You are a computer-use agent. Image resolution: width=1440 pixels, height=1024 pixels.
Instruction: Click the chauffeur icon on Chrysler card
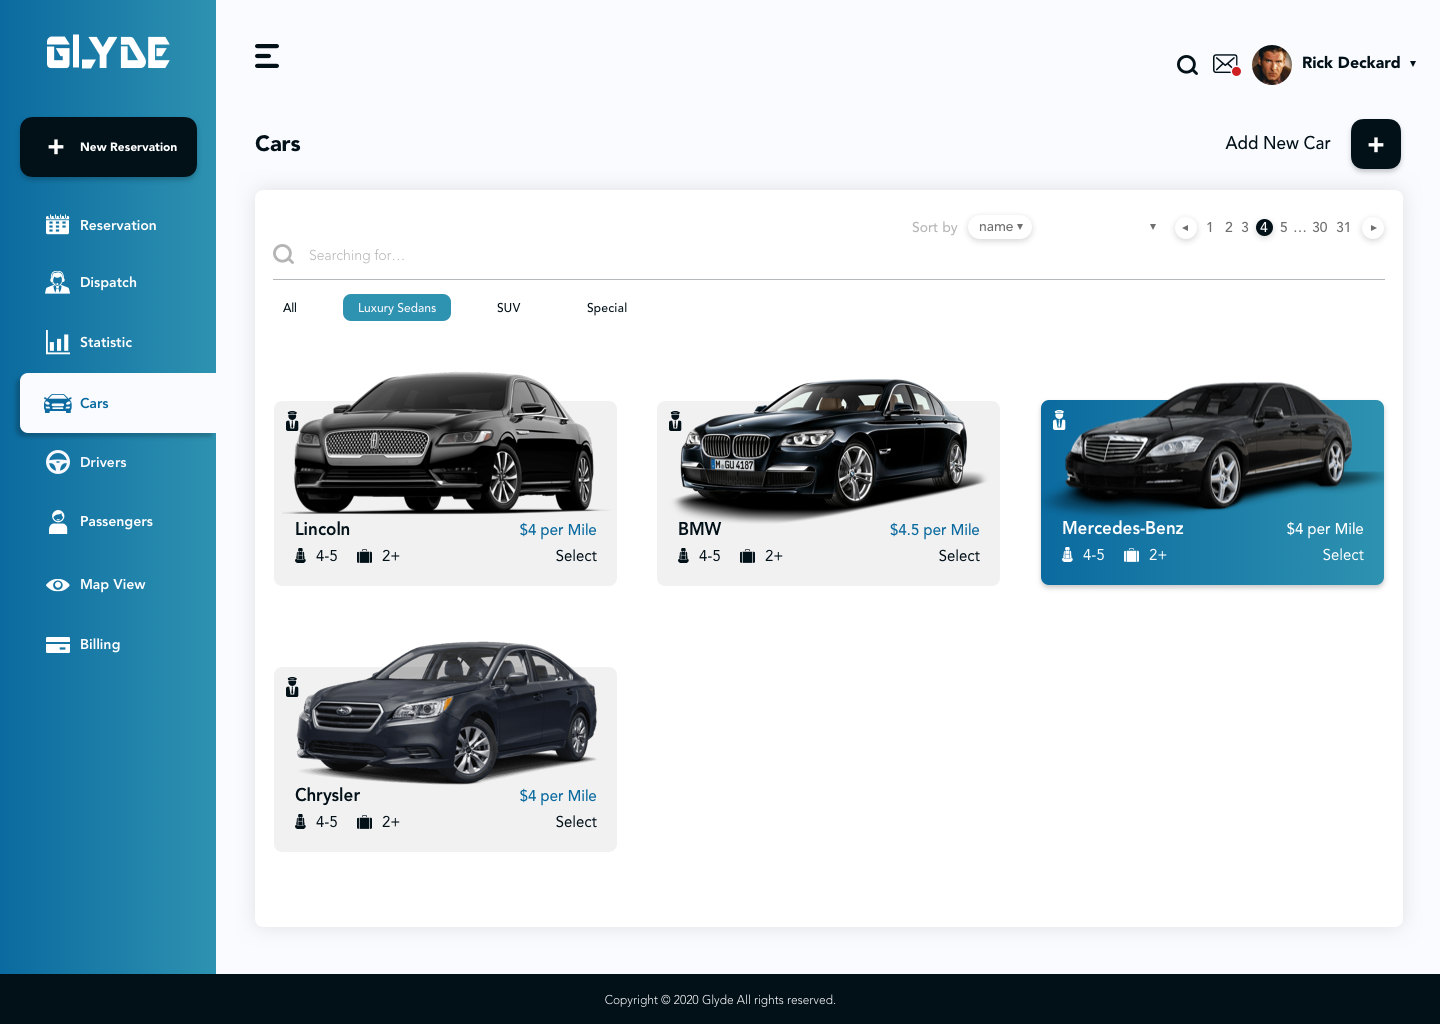coord(292,687)
